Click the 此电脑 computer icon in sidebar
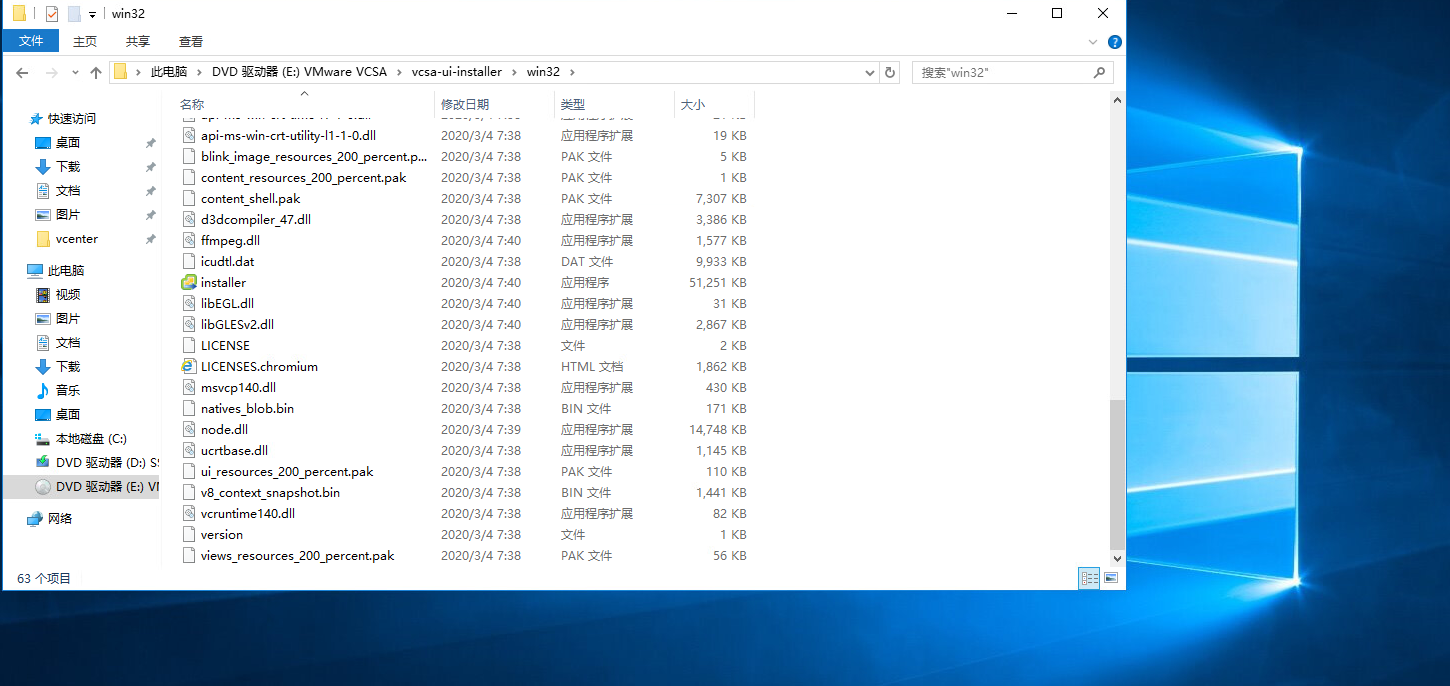The height and width of the screenshot is (686, 1450). pyautogui.click(x=35, y=270)
